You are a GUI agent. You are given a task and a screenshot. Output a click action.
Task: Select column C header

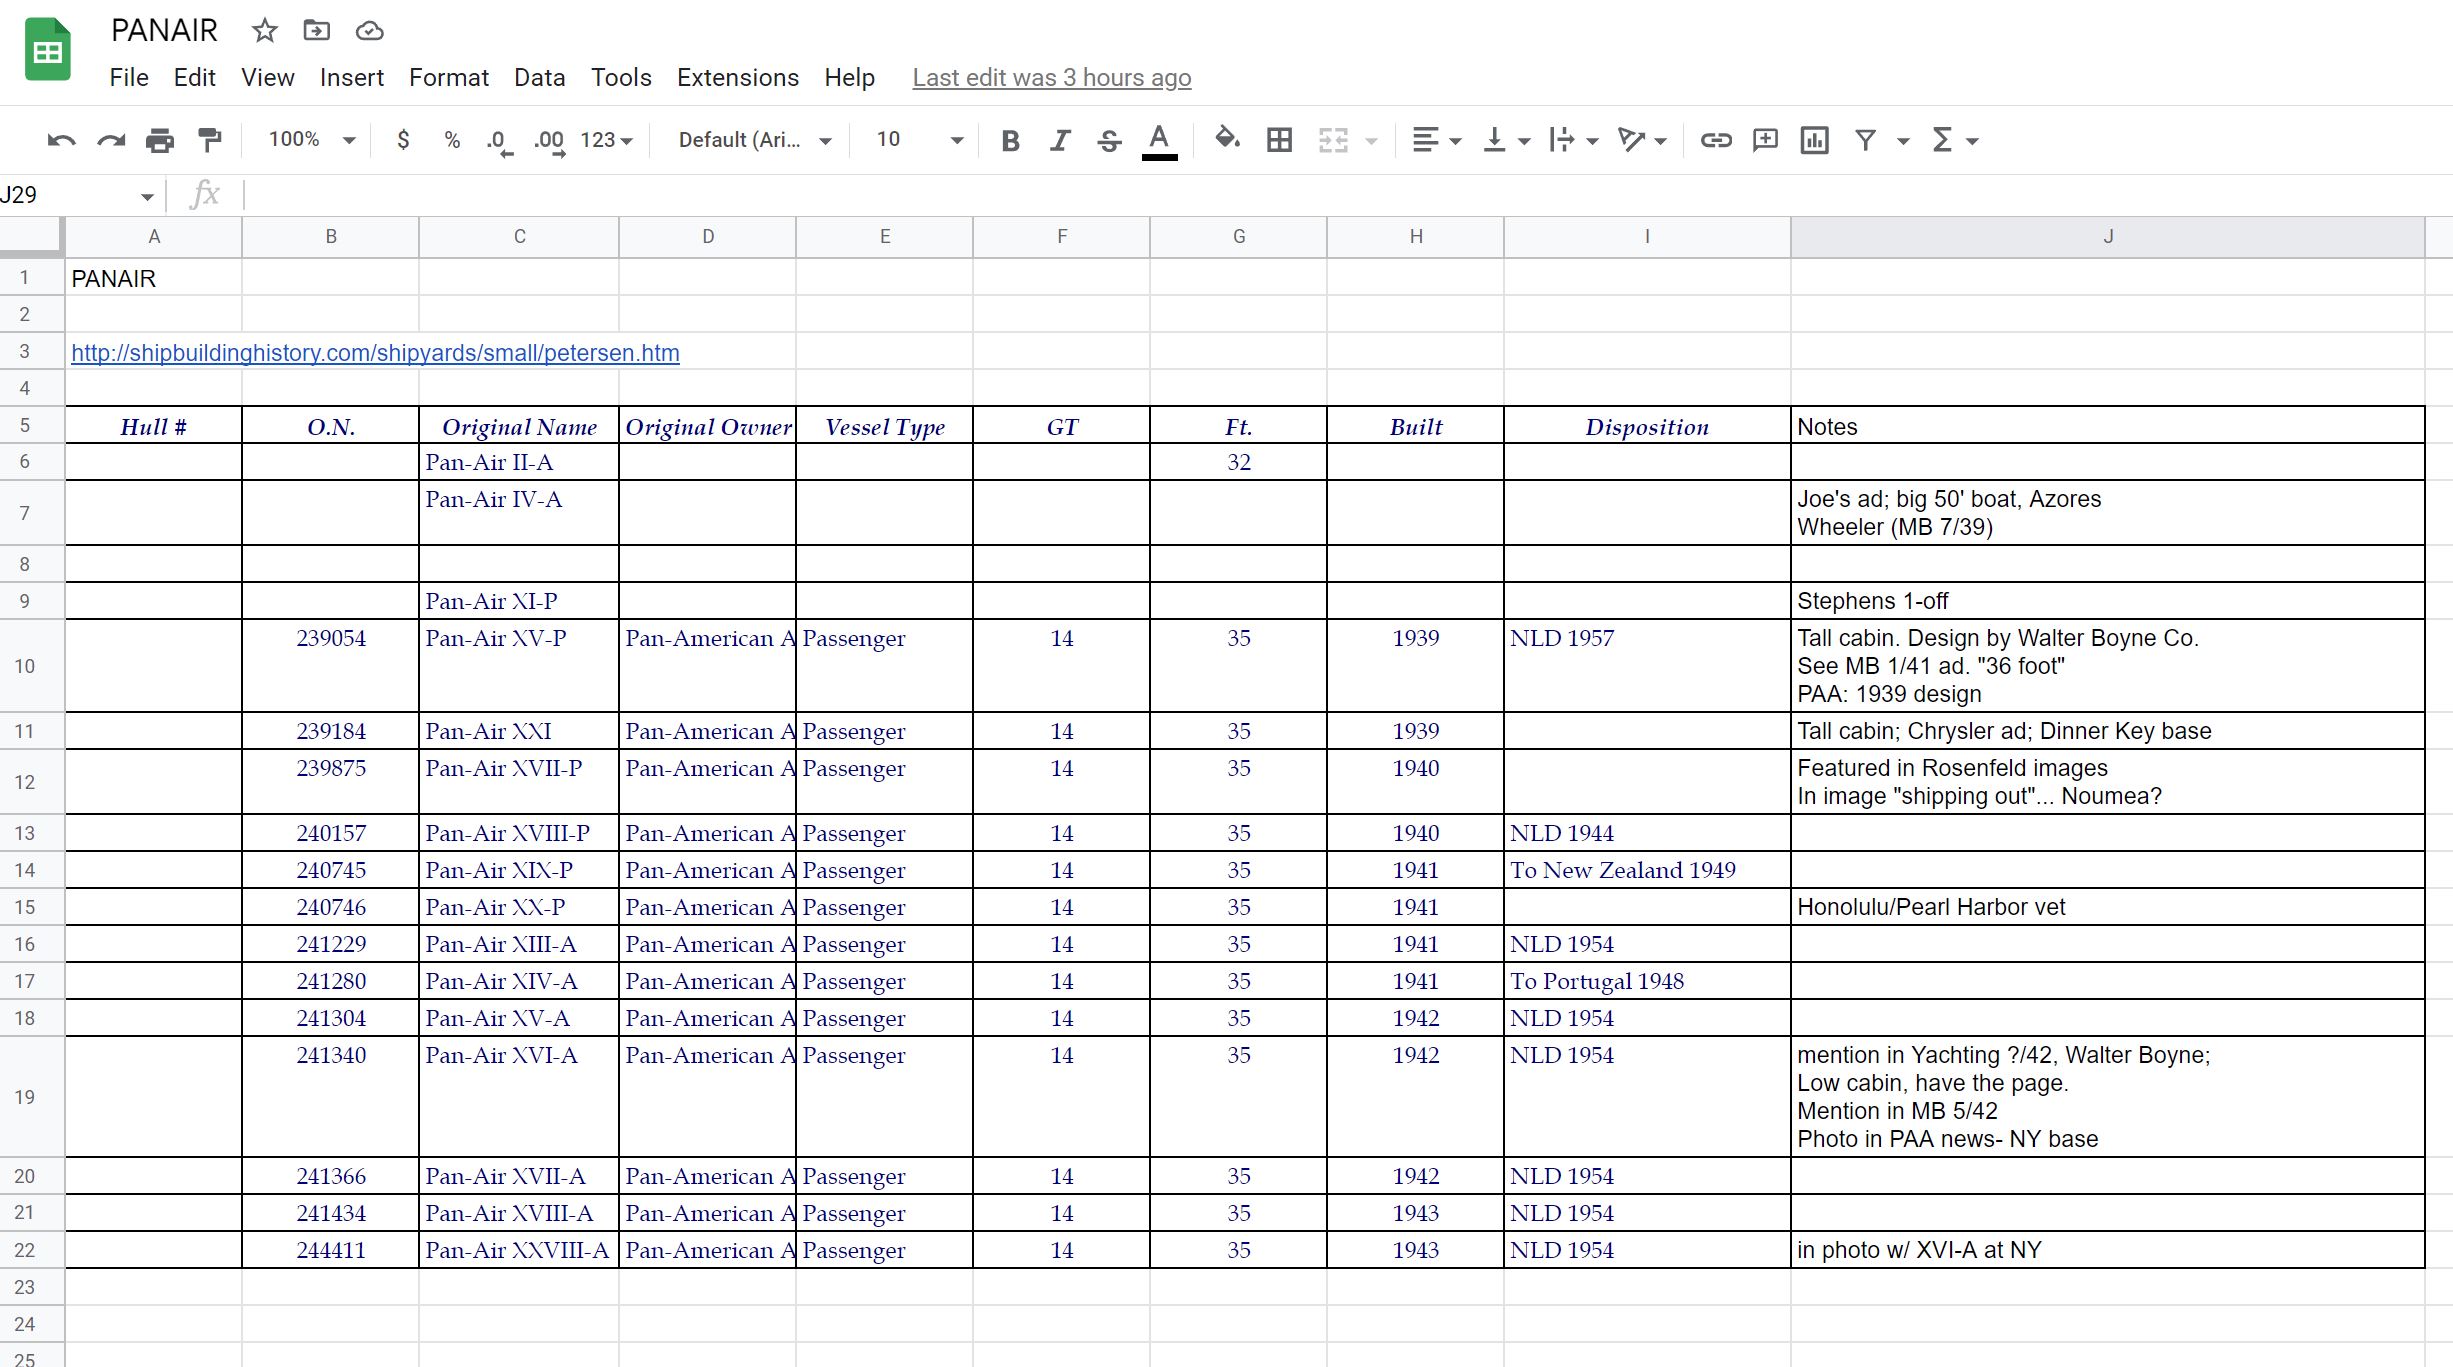click(519, 237)
